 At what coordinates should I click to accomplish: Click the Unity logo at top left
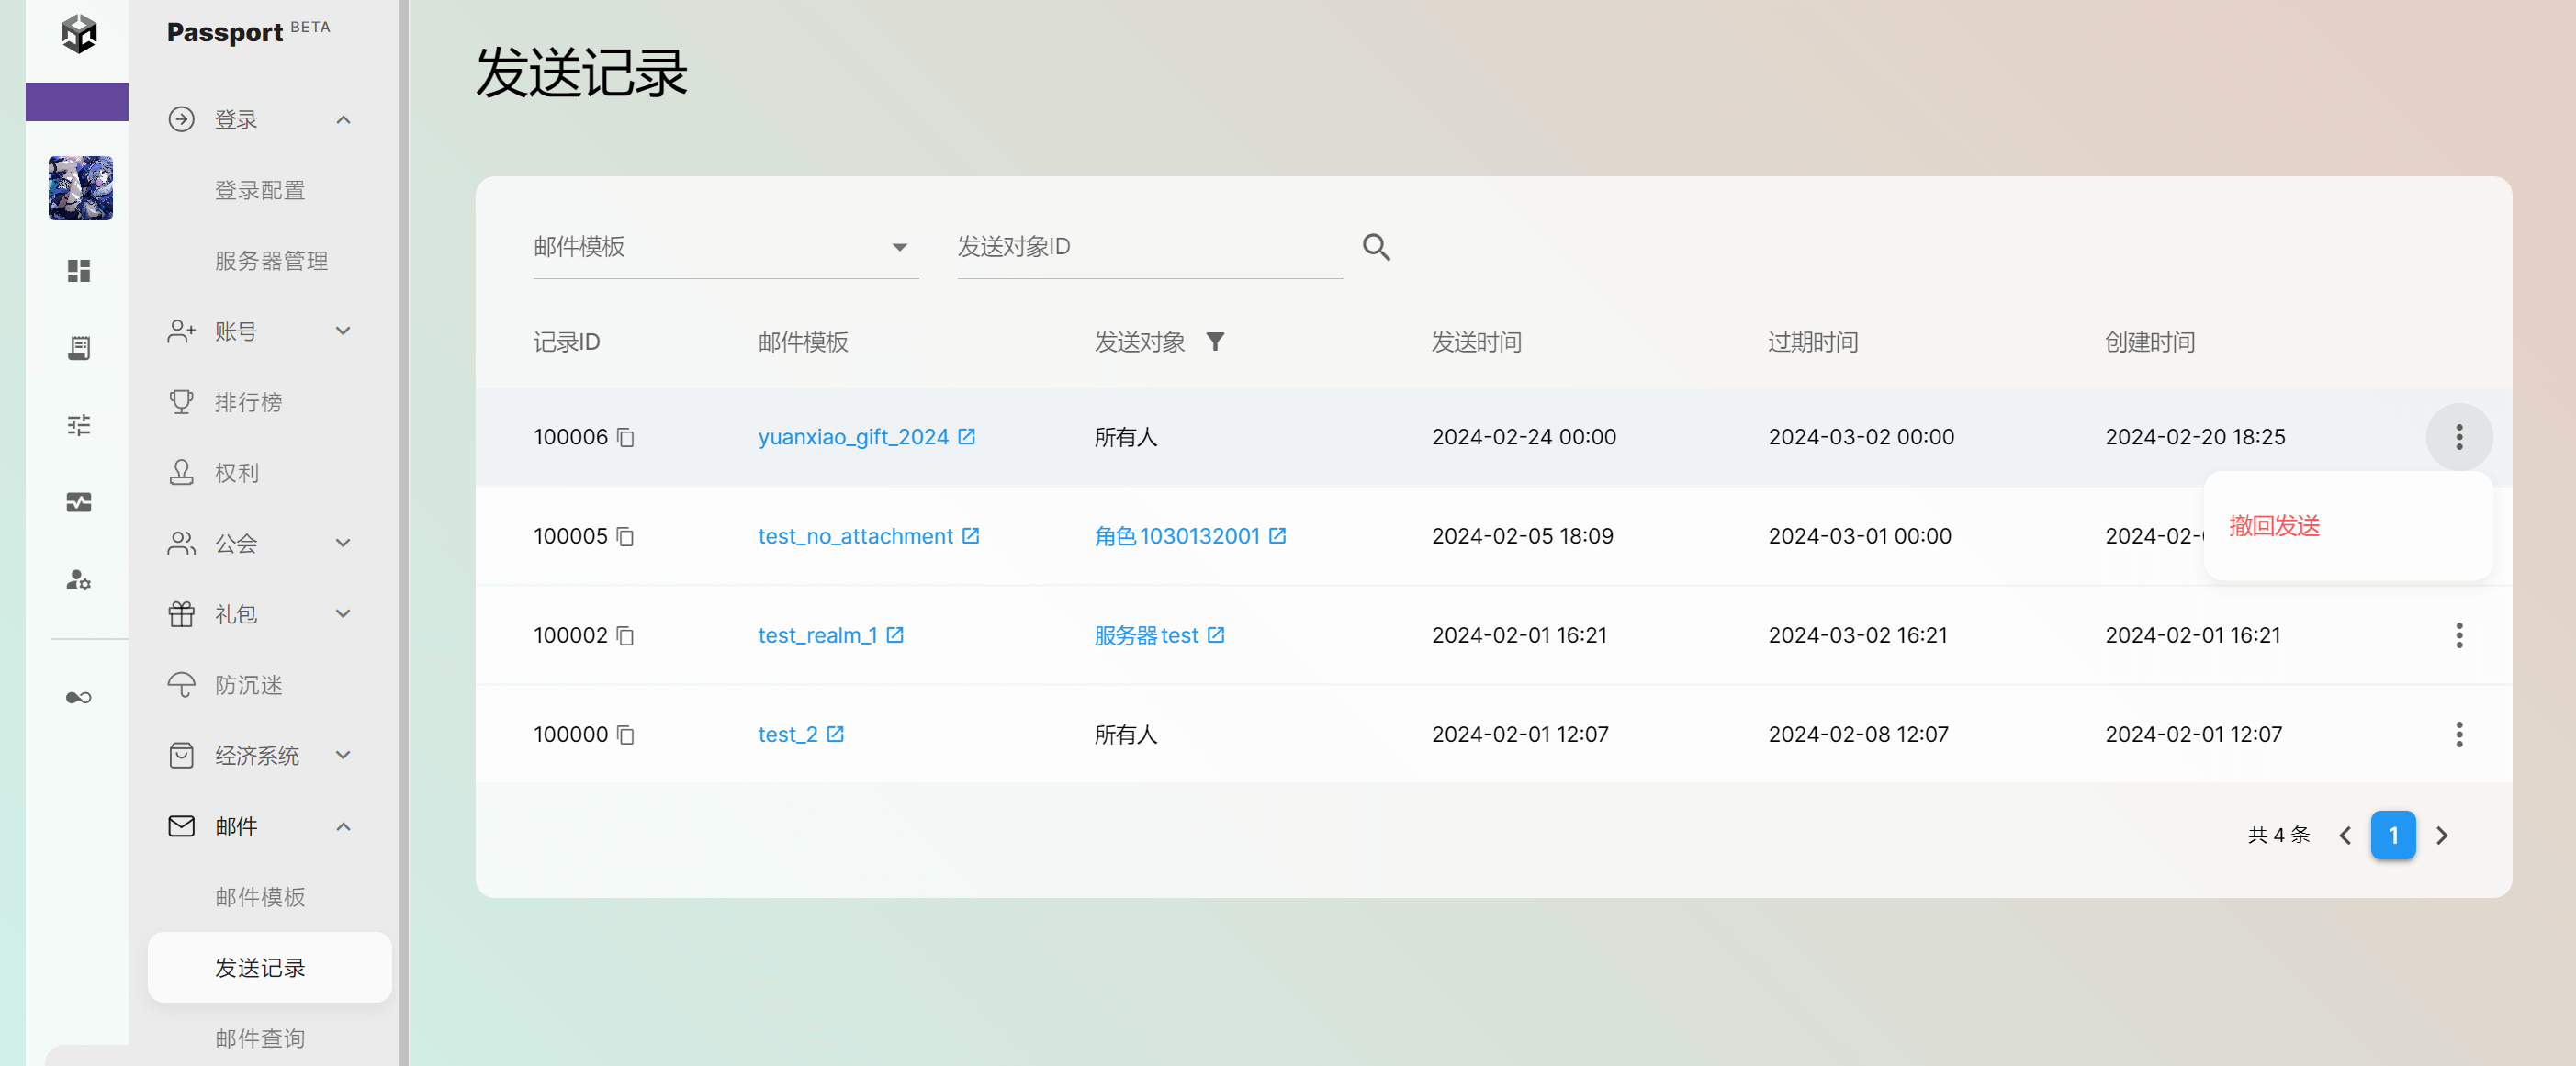click(79, 33)
